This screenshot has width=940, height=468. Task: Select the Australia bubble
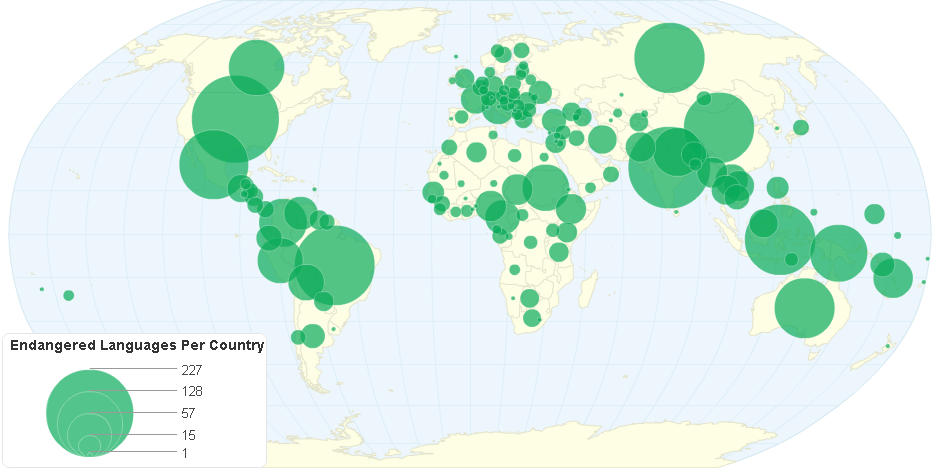[x=805, y=309]
